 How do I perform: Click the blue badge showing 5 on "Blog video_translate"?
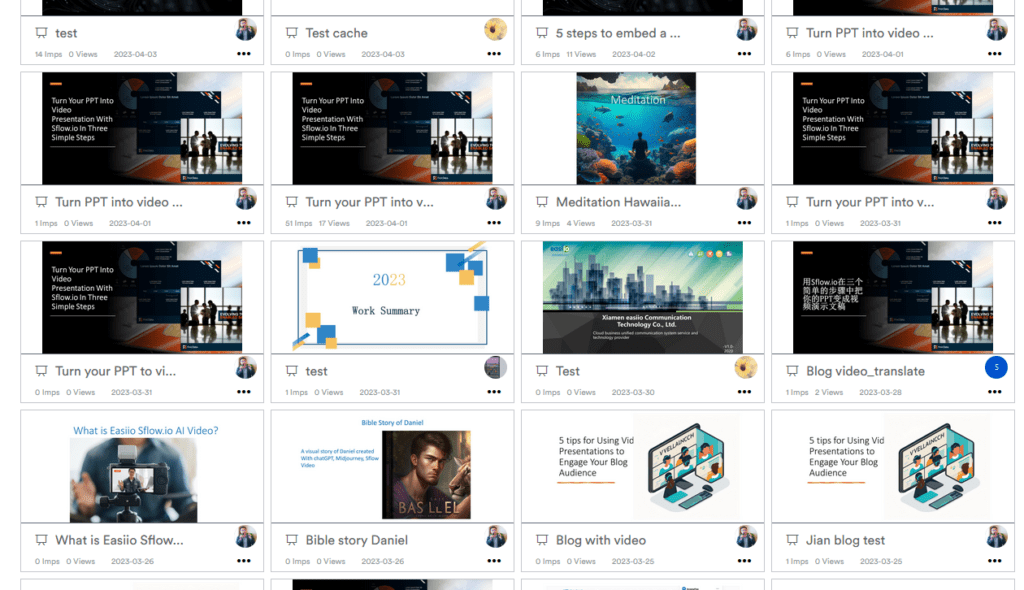pos(997,367)
